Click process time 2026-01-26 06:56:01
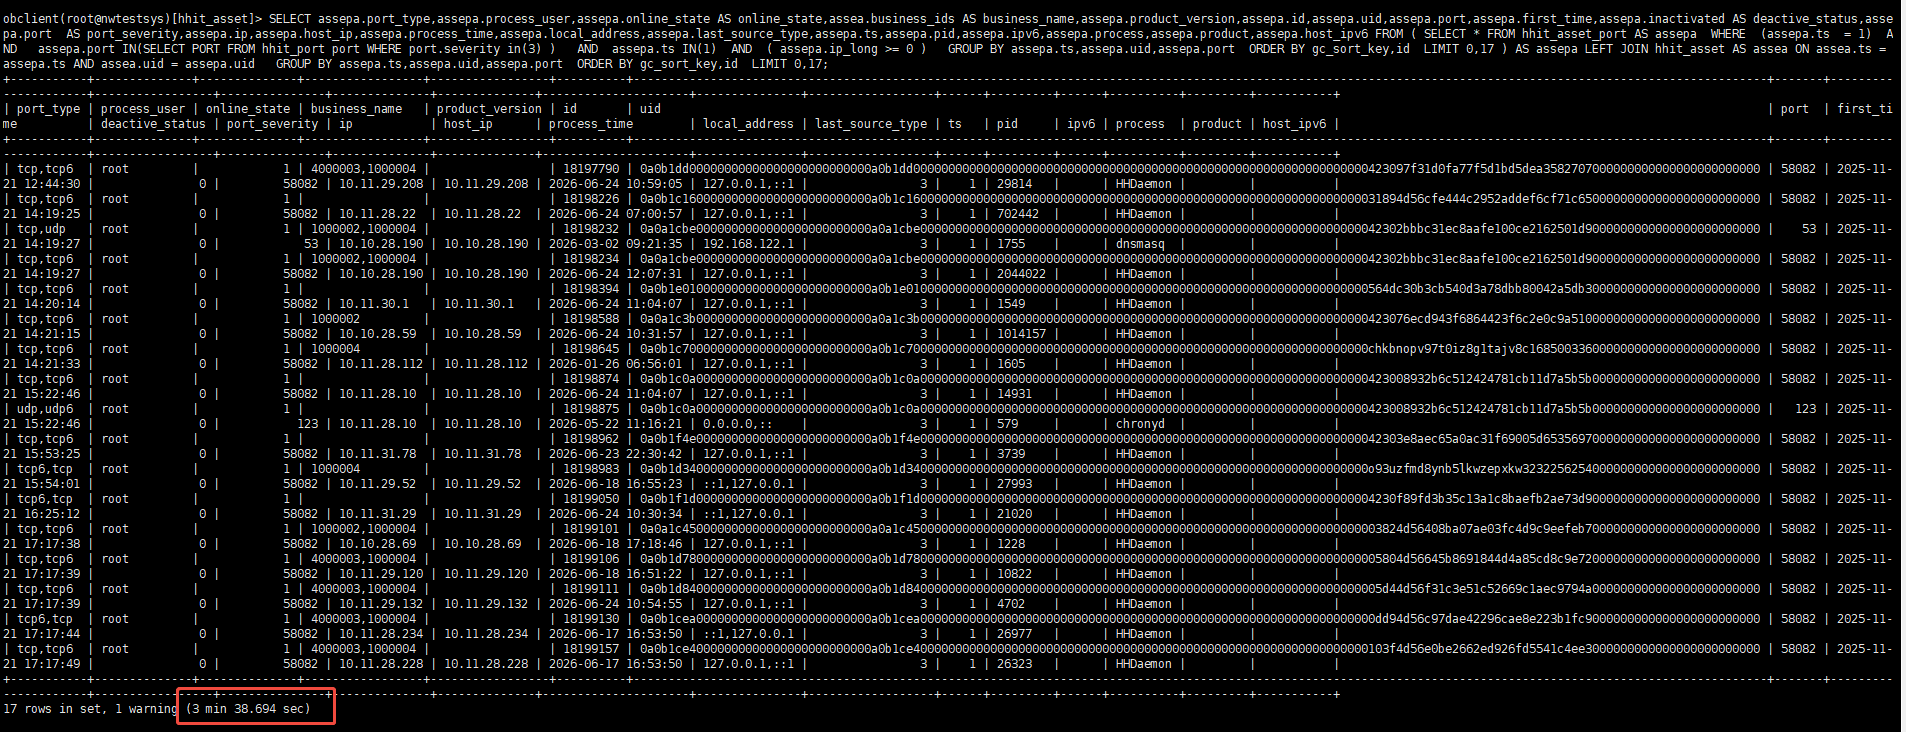This screenshot has height=732, width=1906. click(x=616, y=364)
